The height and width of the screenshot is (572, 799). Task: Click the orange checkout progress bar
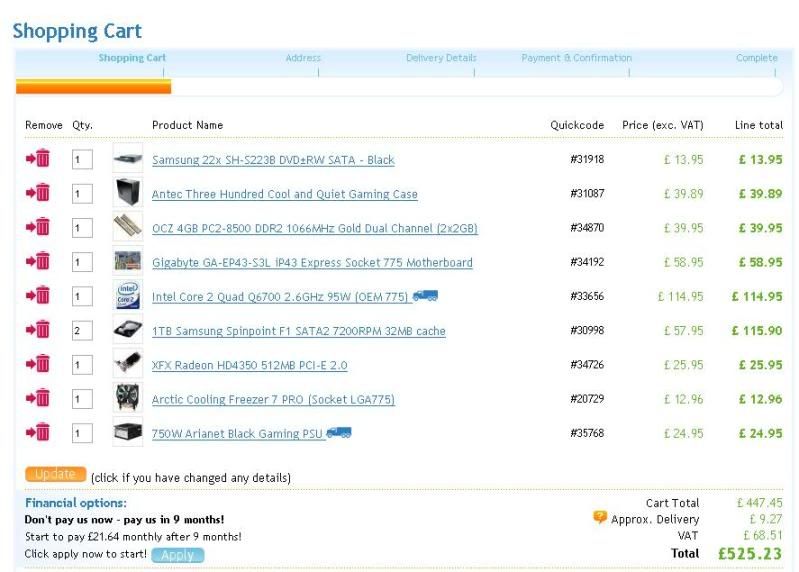93,87
